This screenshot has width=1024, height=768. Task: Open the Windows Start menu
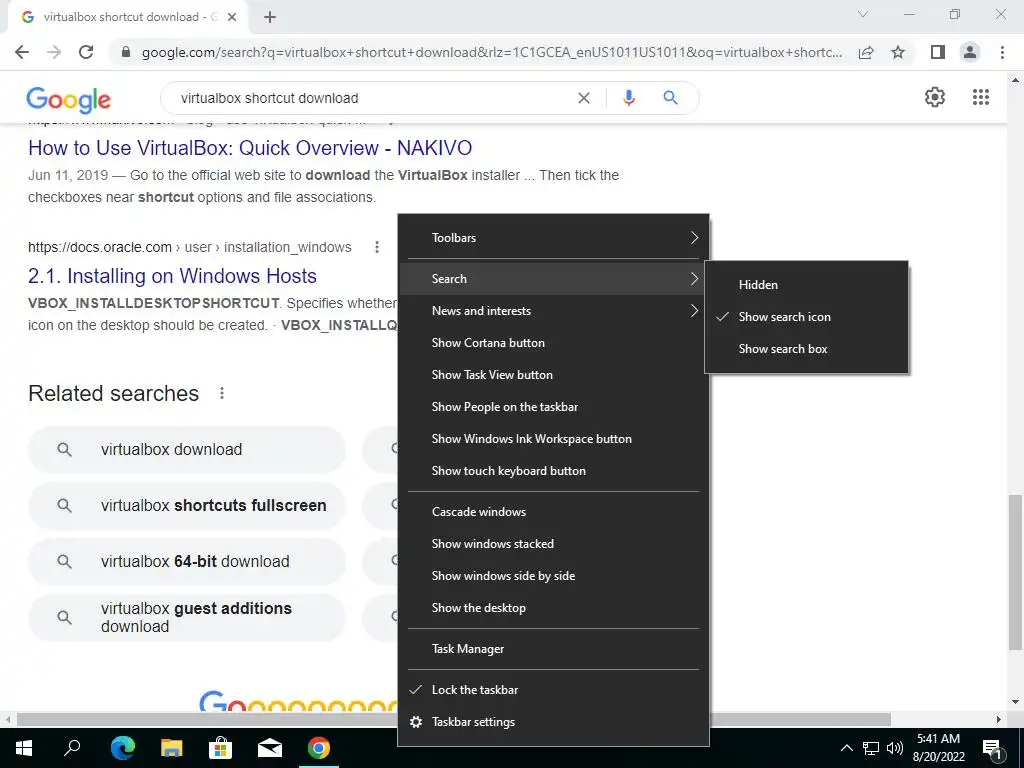coord(24,748)
